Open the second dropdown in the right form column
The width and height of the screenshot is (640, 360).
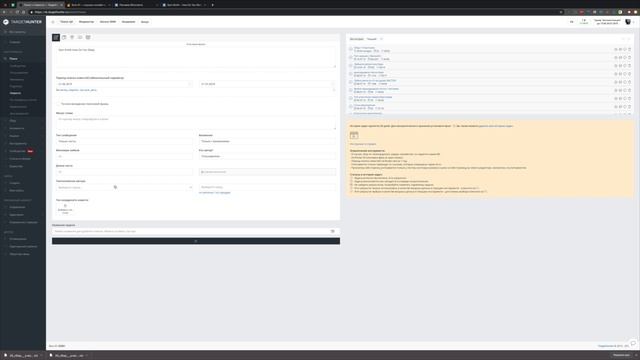coord(267,156)
